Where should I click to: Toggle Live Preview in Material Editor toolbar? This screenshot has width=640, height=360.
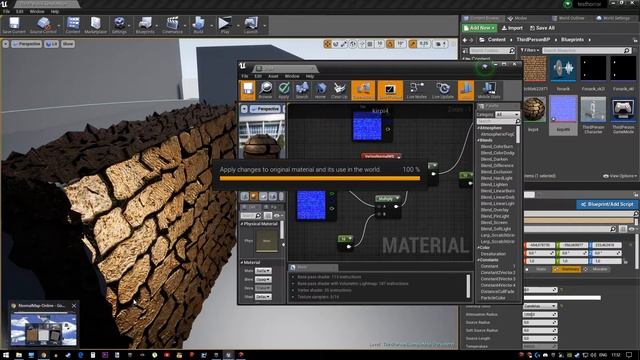coord(390,90)
